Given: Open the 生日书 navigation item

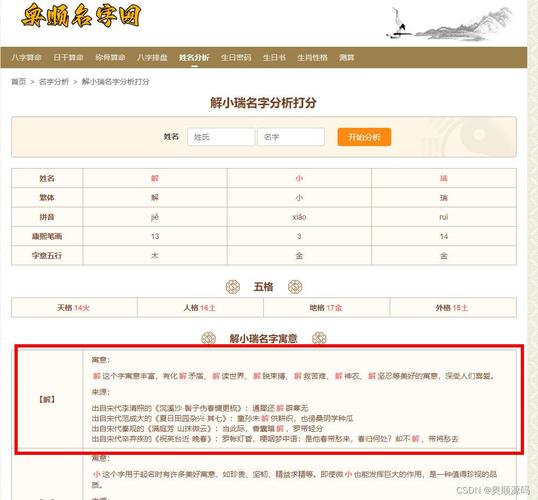Looking at the screenshot, I should pyautogui.click(x=274, y=57).
